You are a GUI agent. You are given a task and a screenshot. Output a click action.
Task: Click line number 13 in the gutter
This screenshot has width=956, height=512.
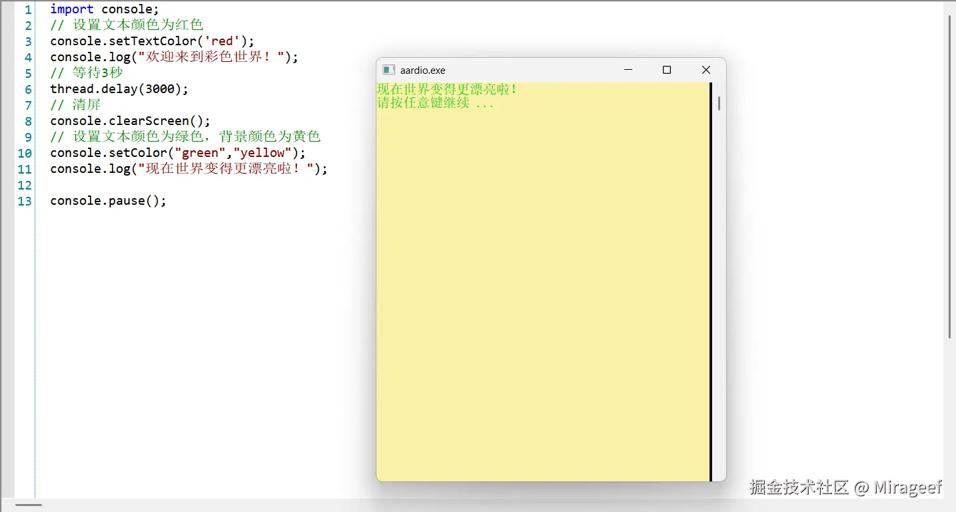click(24, 201)
